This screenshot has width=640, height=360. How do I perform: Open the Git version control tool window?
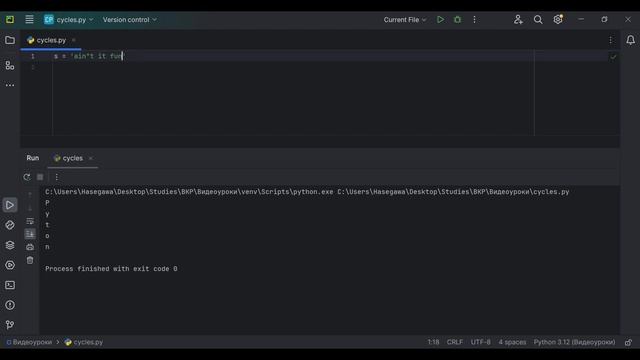coord(10,324)
